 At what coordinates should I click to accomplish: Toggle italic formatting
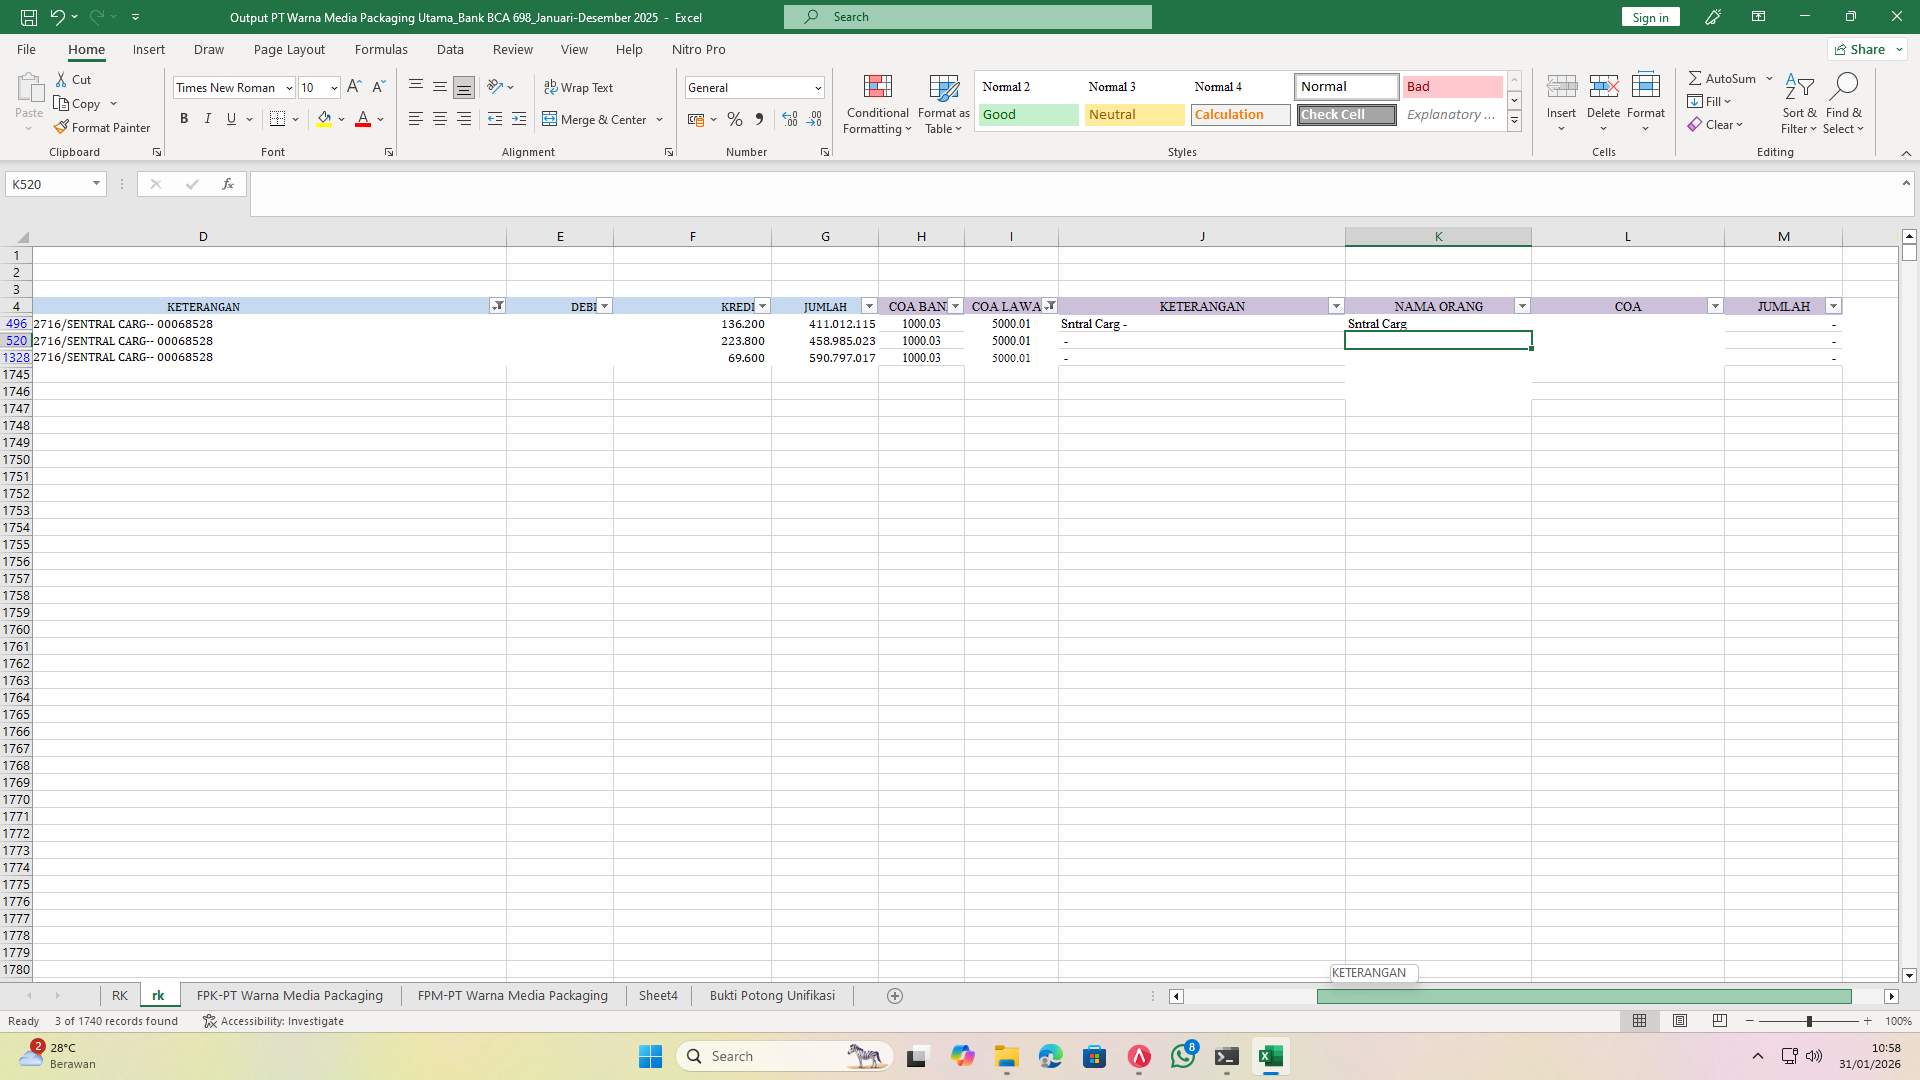(x=207, y=118)
